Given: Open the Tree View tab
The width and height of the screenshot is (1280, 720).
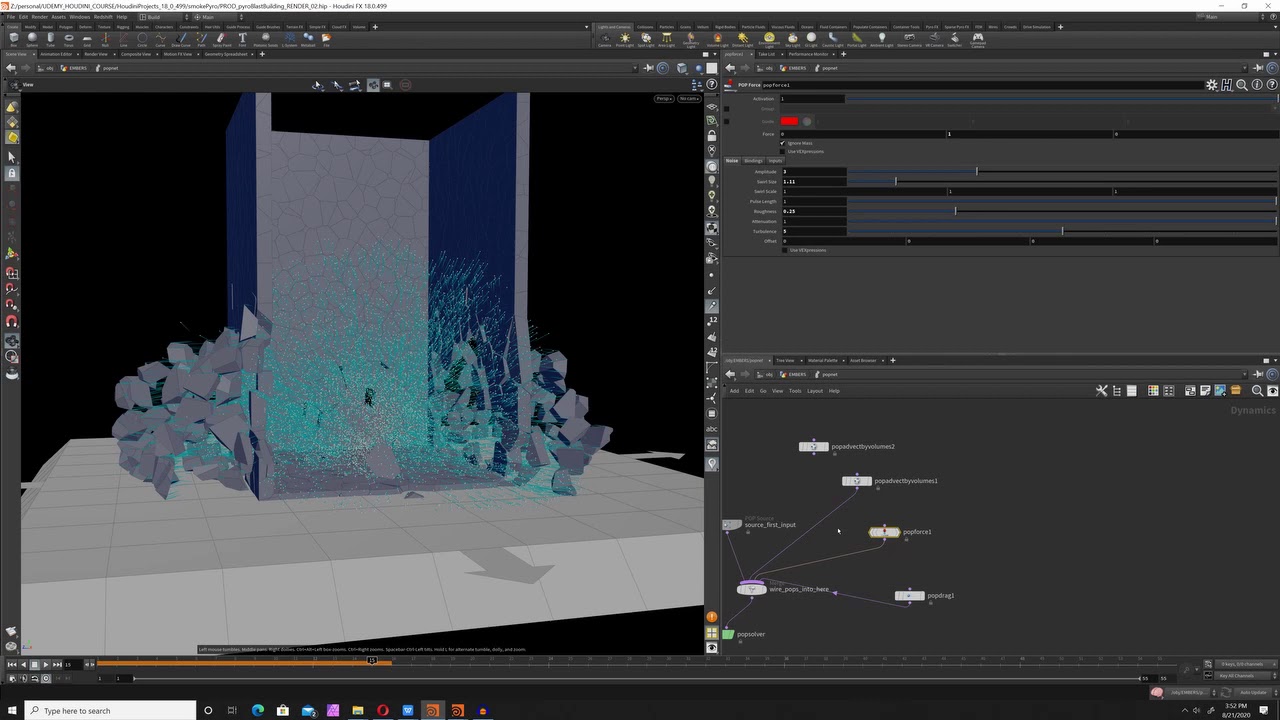Looking at the screenshot, I should (x=785, y=360).
